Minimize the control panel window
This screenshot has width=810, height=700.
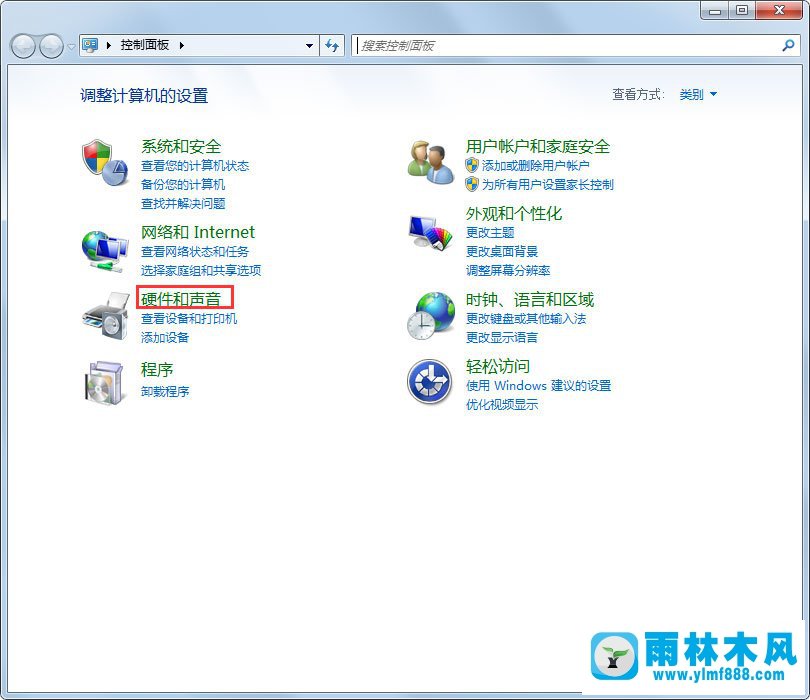click(715, 10)
